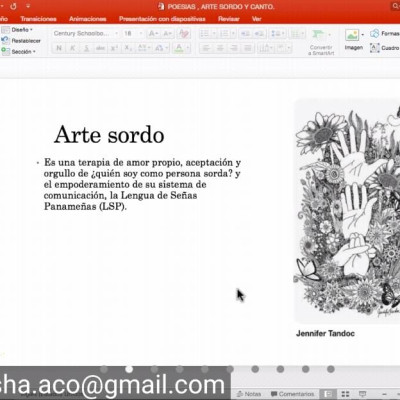Increase font size with A+ icon
400x400 pixels.
(153, 34)
